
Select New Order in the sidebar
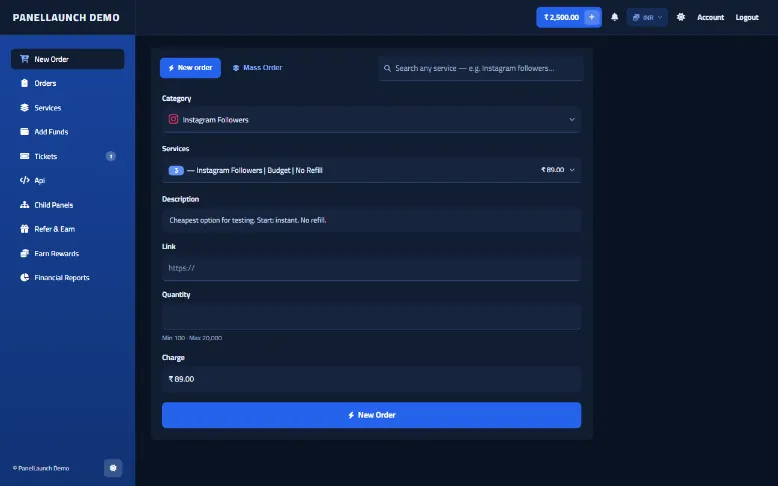67,59
